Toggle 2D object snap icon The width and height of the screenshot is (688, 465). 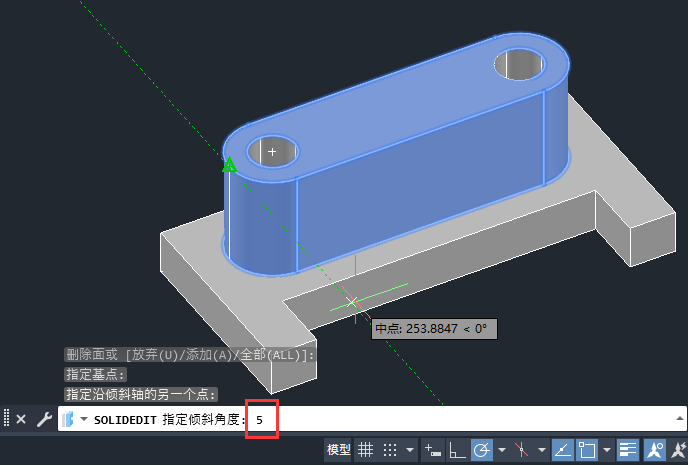[x=587, y=450]
